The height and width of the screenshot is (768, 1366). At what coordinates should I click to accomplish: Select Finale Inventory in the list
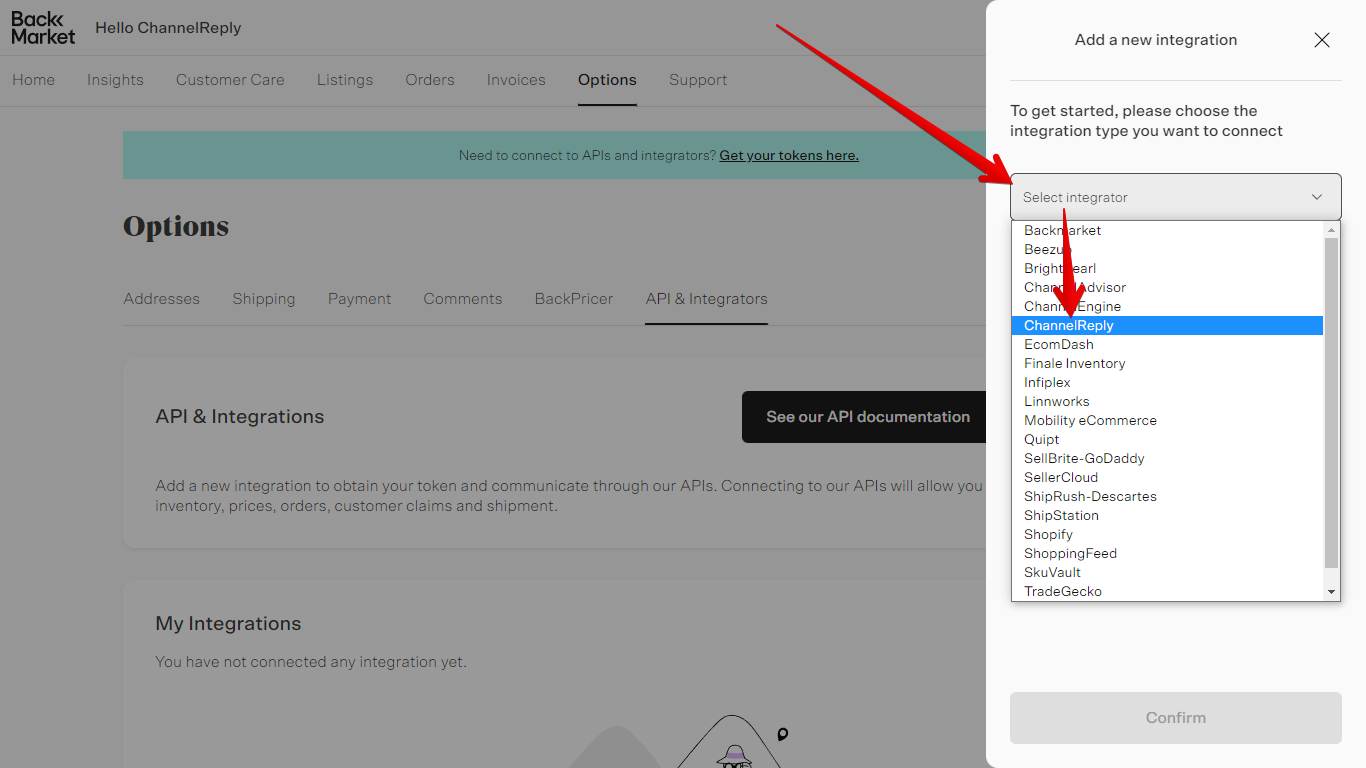point(1167,363)
